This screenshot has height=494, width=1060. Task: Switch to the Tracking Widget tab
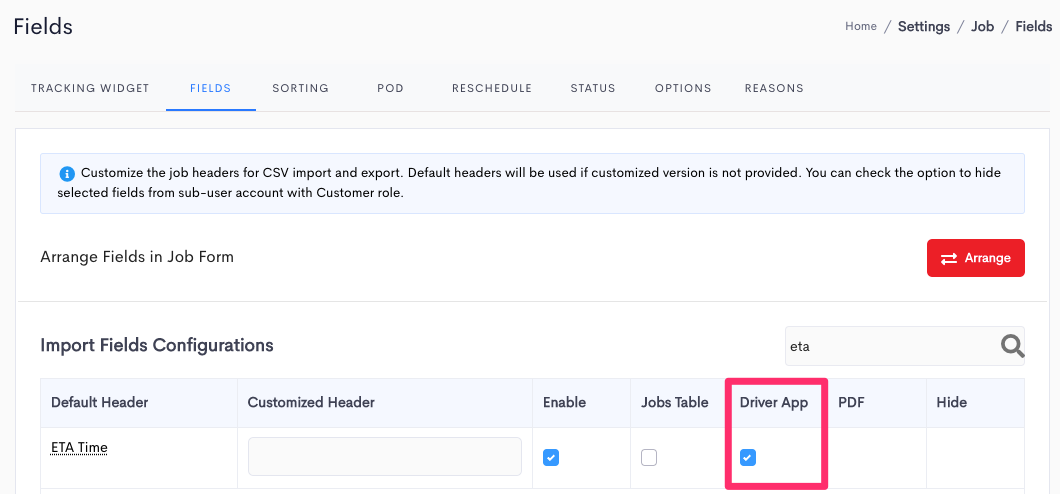point(90,88)
